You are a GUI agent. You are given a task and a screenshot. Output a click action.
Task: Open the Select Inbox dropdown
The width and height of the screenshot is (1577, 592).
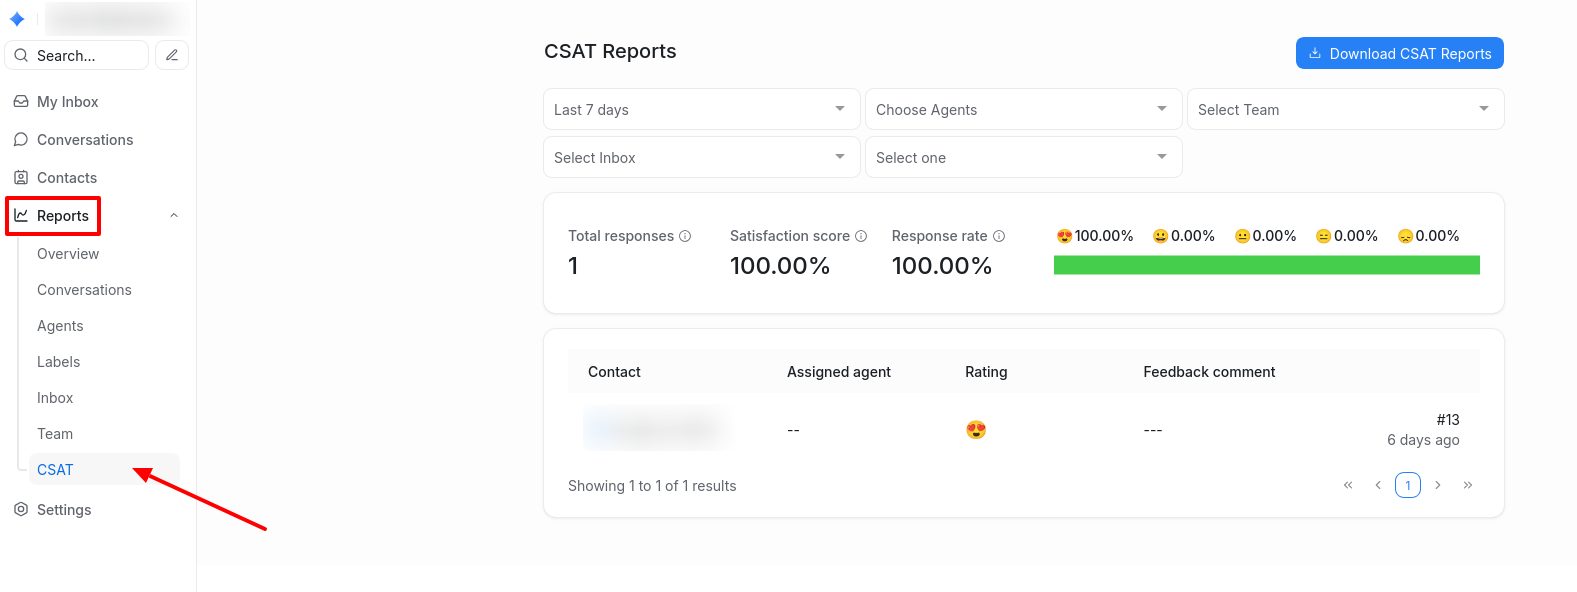click(701, 157)
